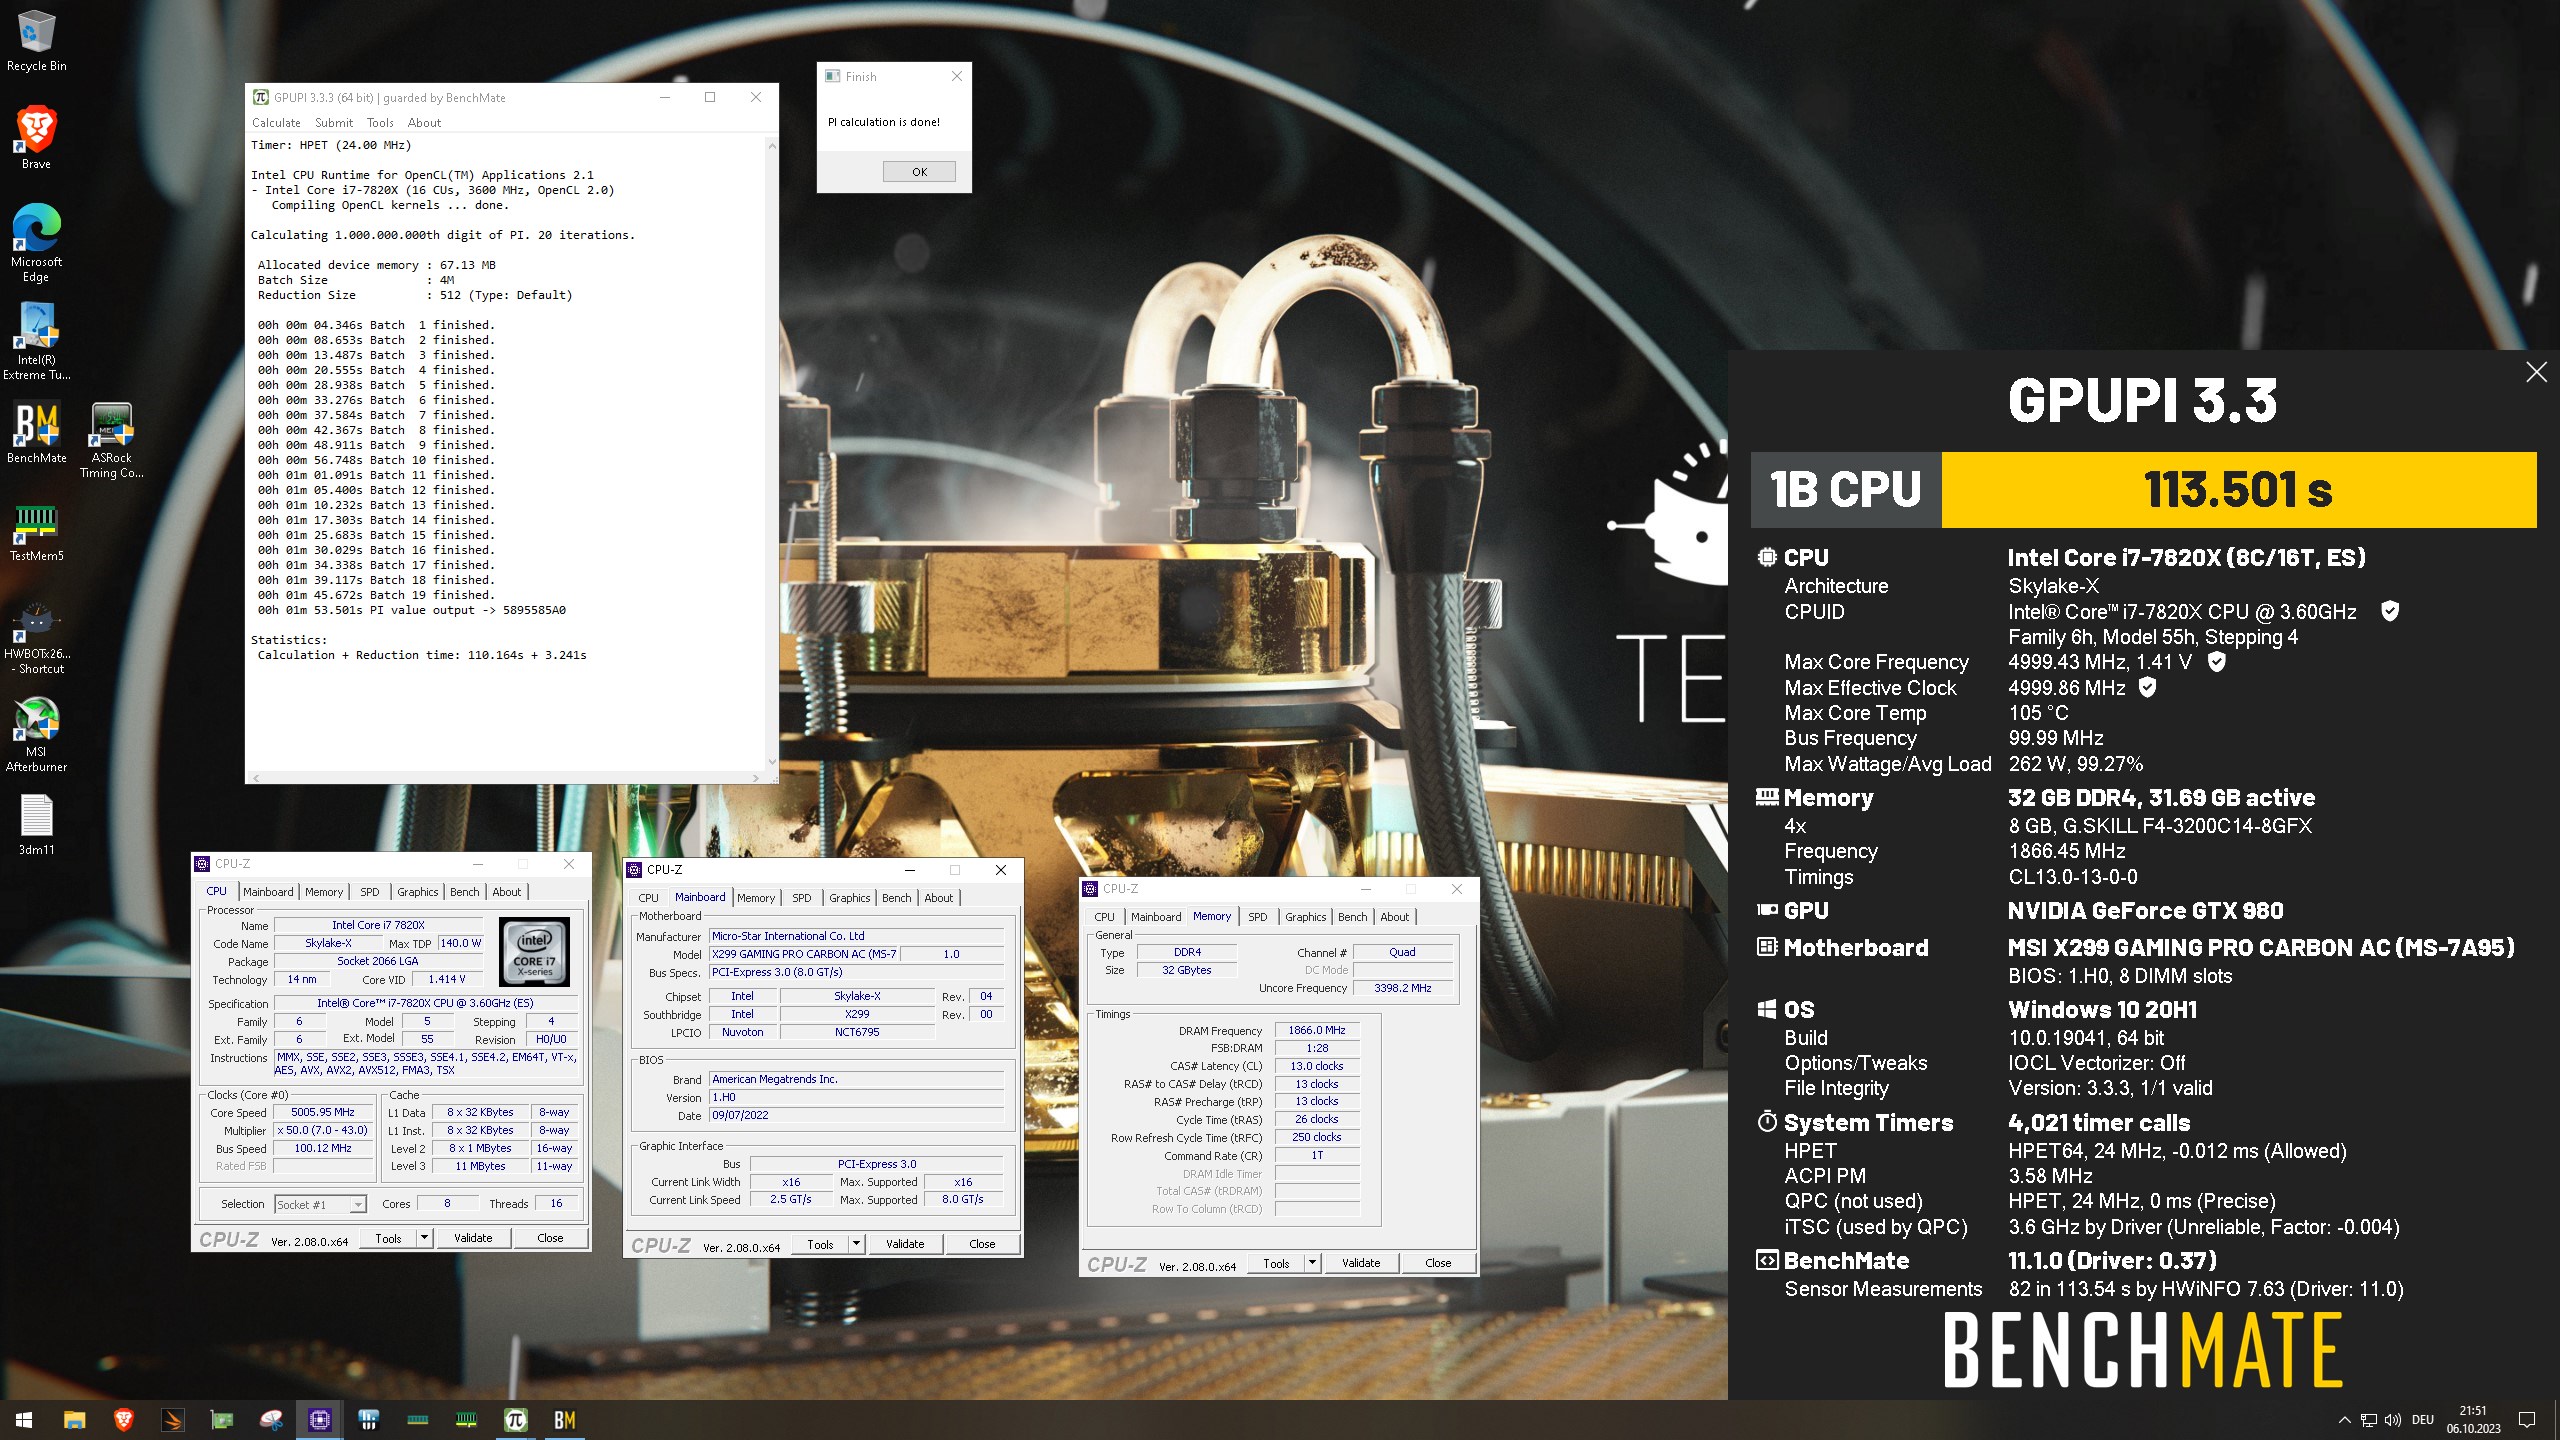The width and height of the screenshot is (2560, 1440).
Task: Open network status tray icon
Action: pos(2369,1419)
